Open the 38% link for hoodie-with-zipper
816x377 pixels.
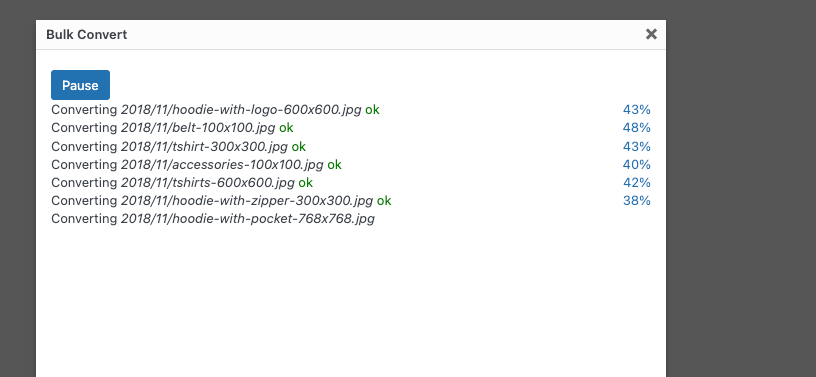636,200
